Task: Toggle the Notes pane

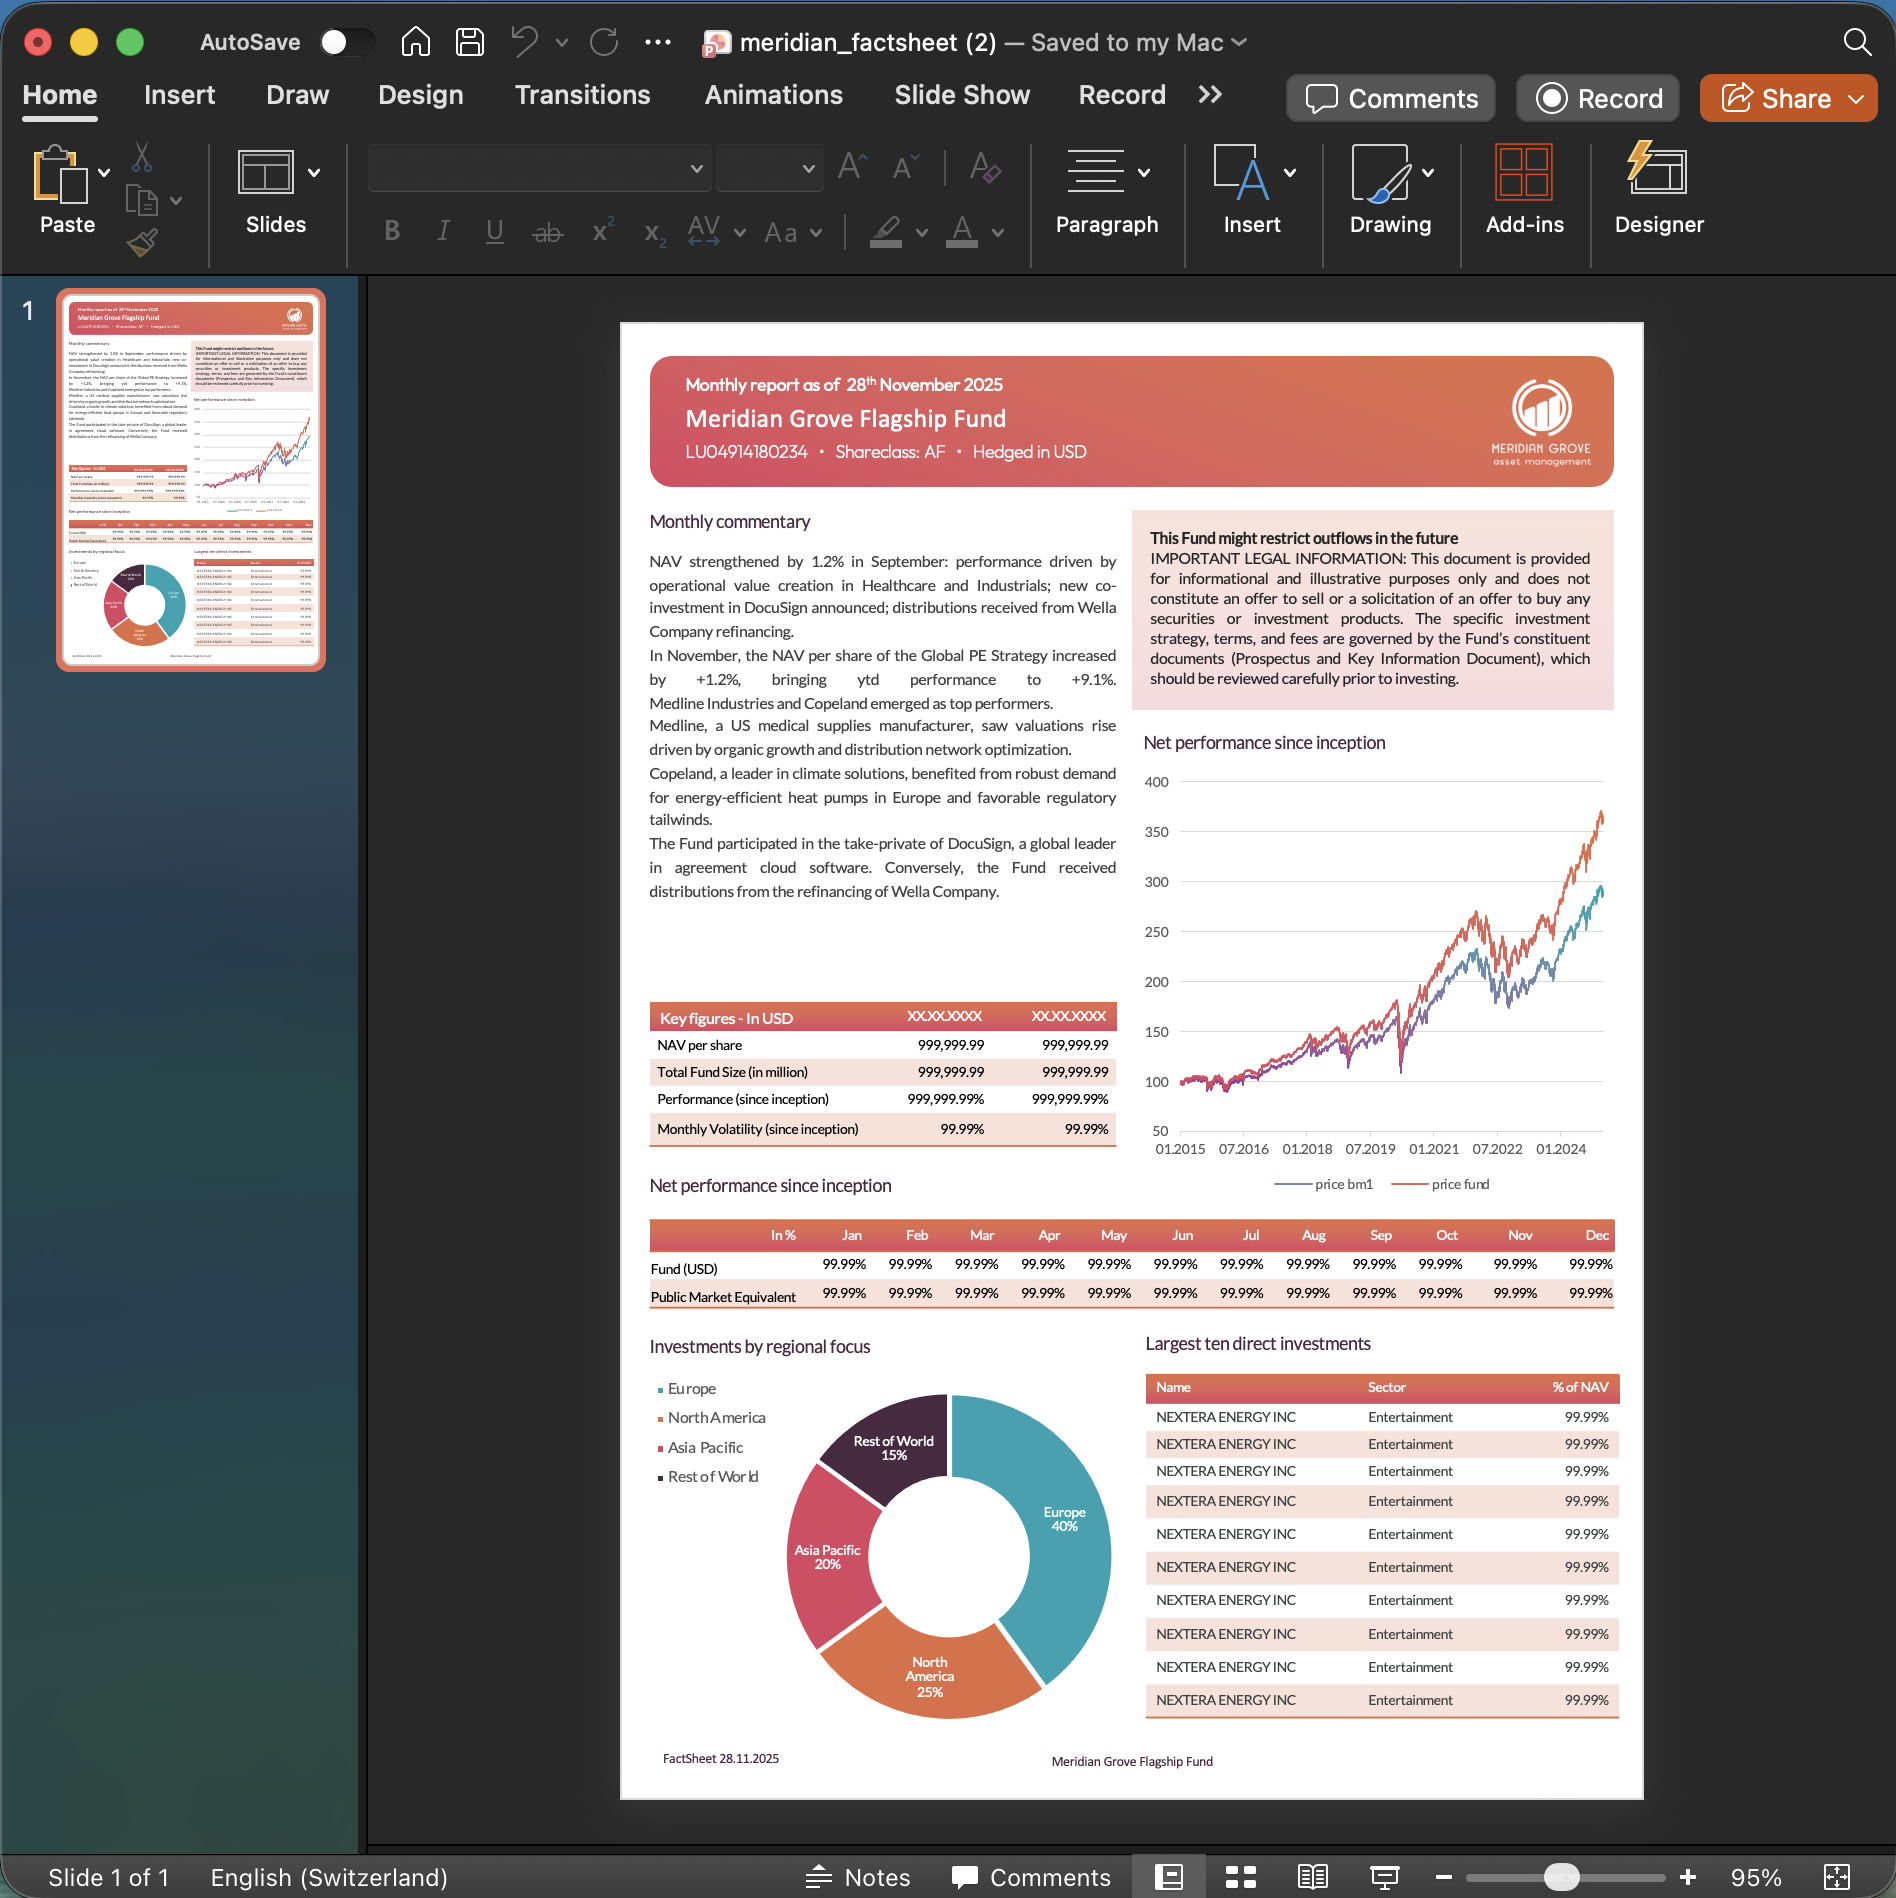Action: tap(858, 1876)
